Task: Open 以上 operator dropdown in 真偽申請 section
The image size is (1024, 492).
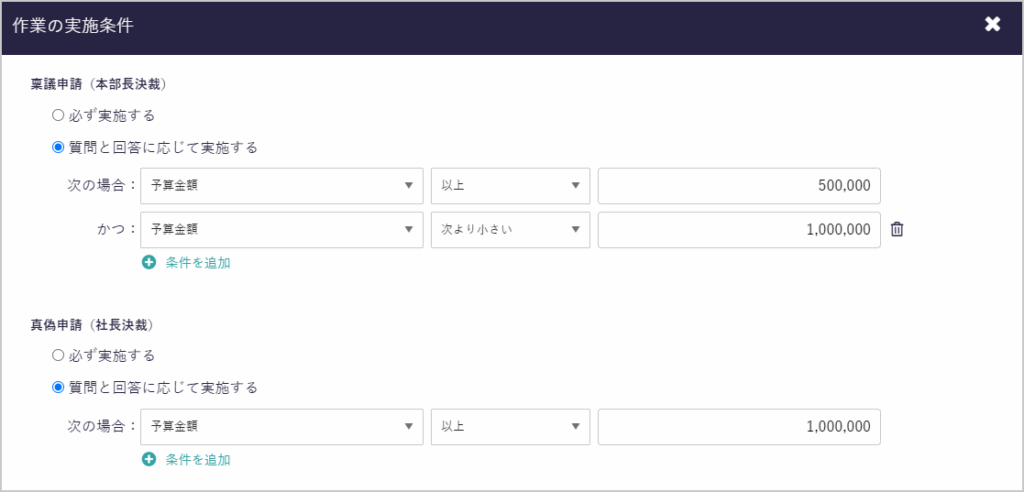Action: 510,426
